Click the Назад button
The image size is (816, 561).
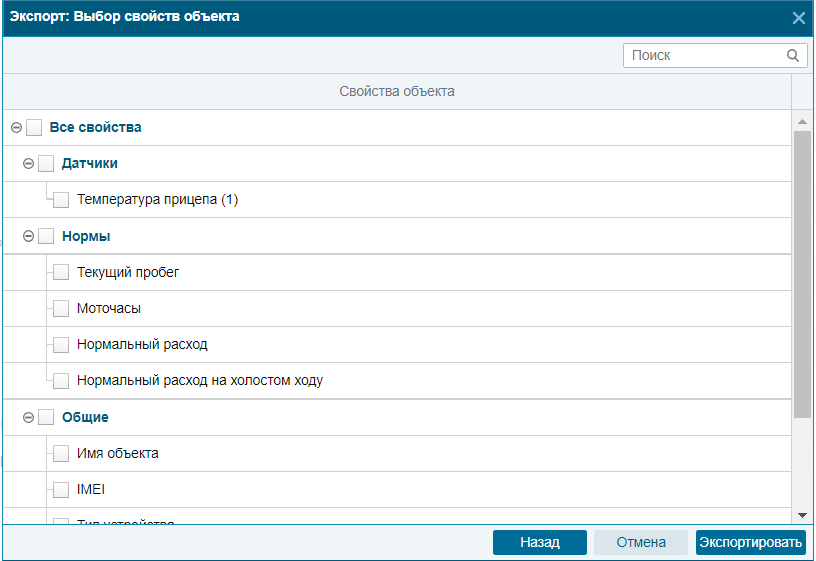coord(540,542)
